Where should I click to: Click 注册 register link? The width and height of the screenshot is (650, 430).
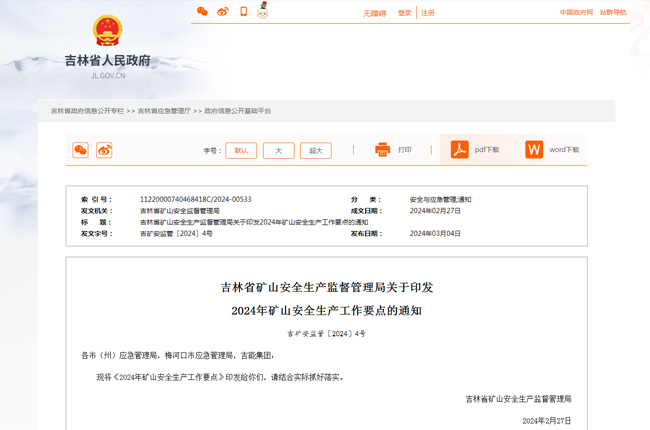tap(428, 13)
